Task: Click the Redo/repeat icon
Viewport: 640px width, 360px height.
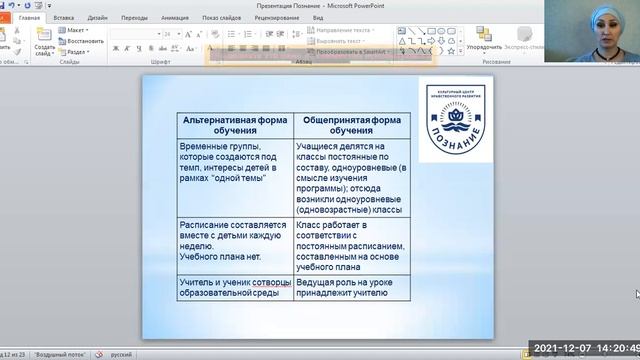Action: 27,5
